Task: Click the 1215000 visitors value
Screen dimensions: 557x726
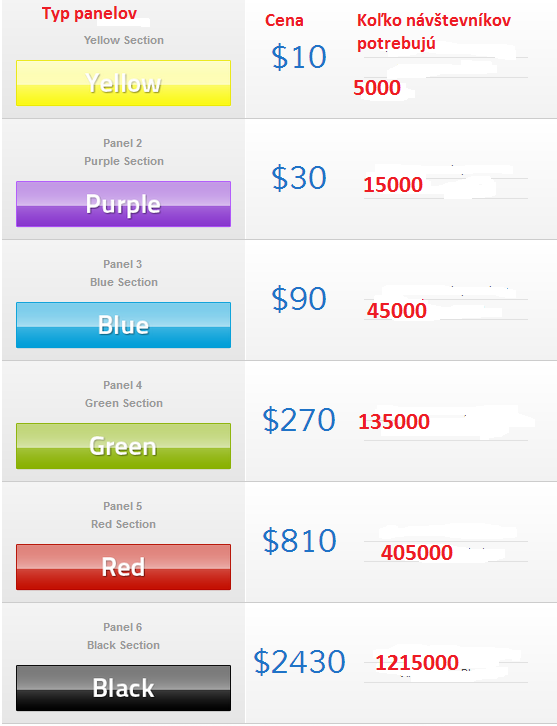Action: (417, 663)
